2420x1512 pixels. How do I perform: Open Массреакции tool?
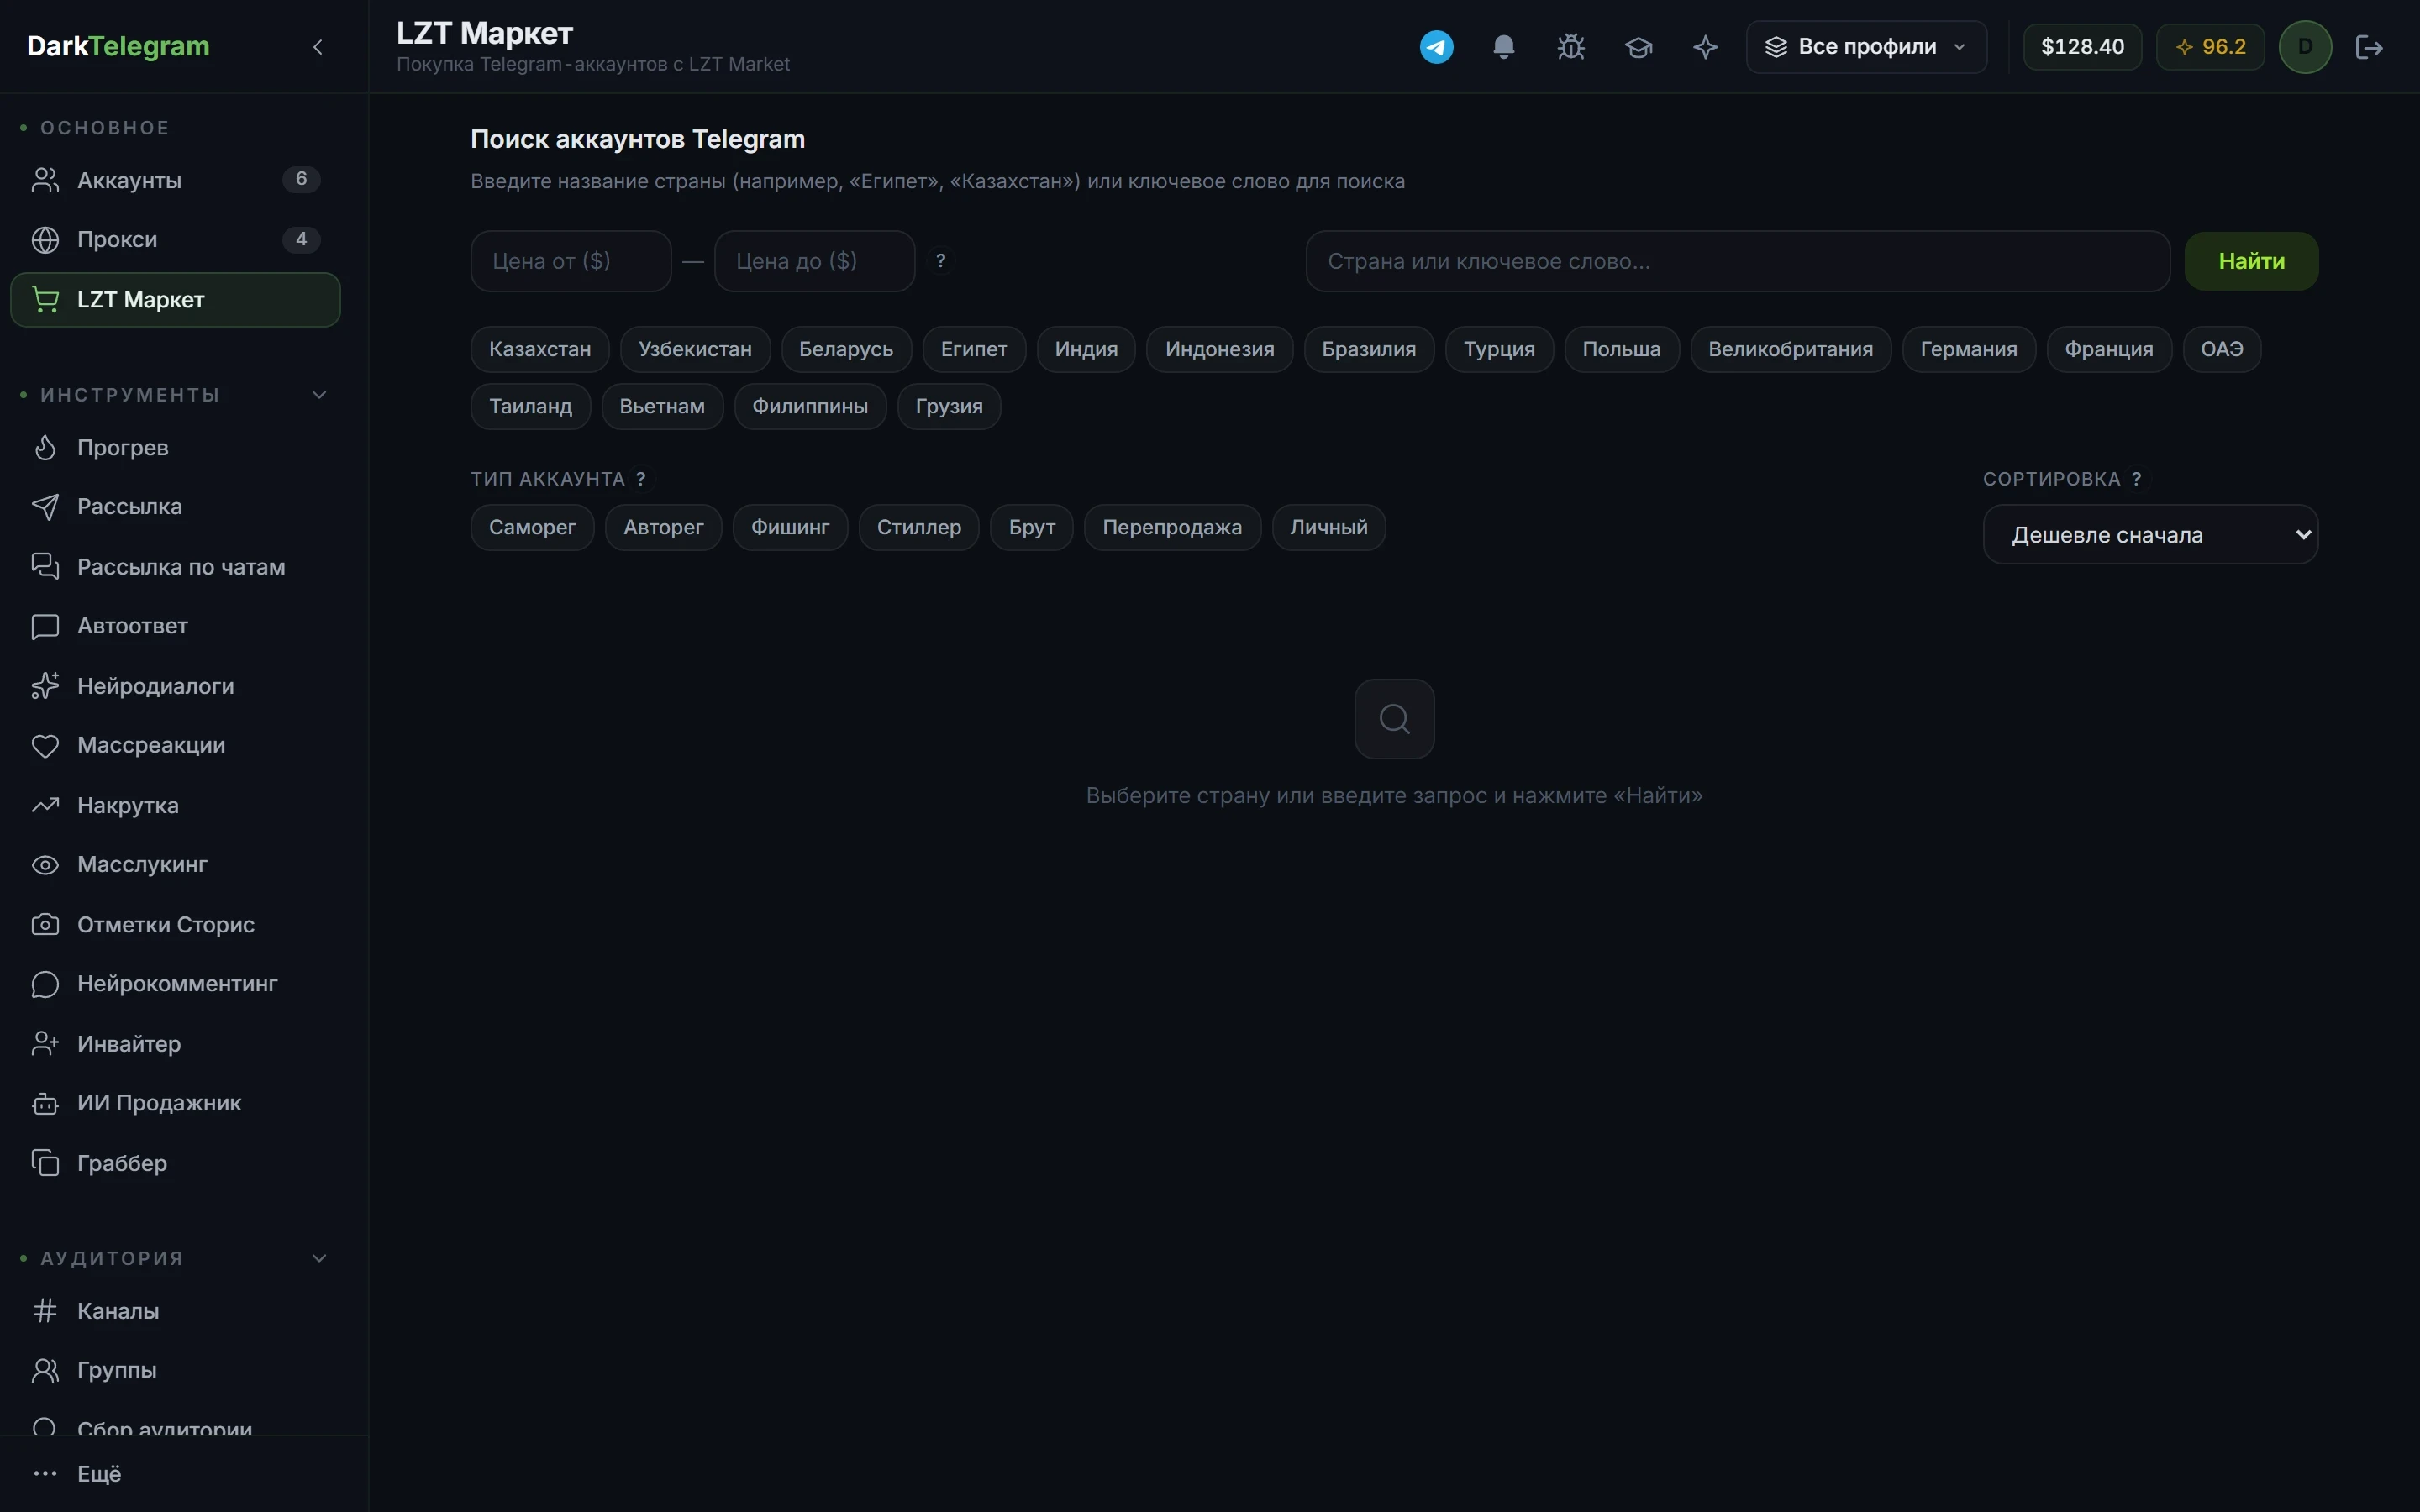pos(175,745)
